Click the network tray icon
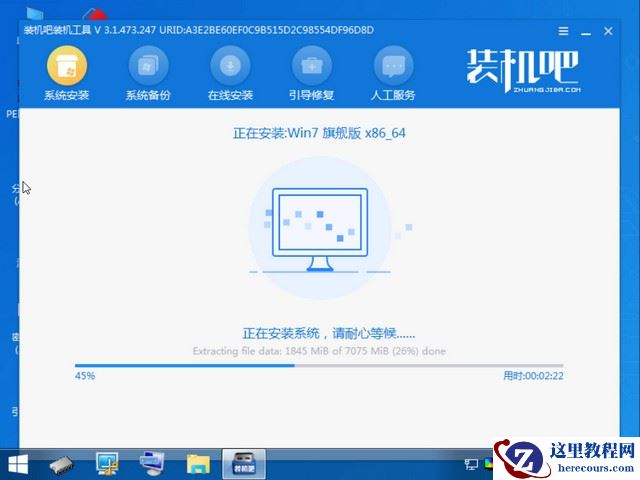 tap(471, 464)
